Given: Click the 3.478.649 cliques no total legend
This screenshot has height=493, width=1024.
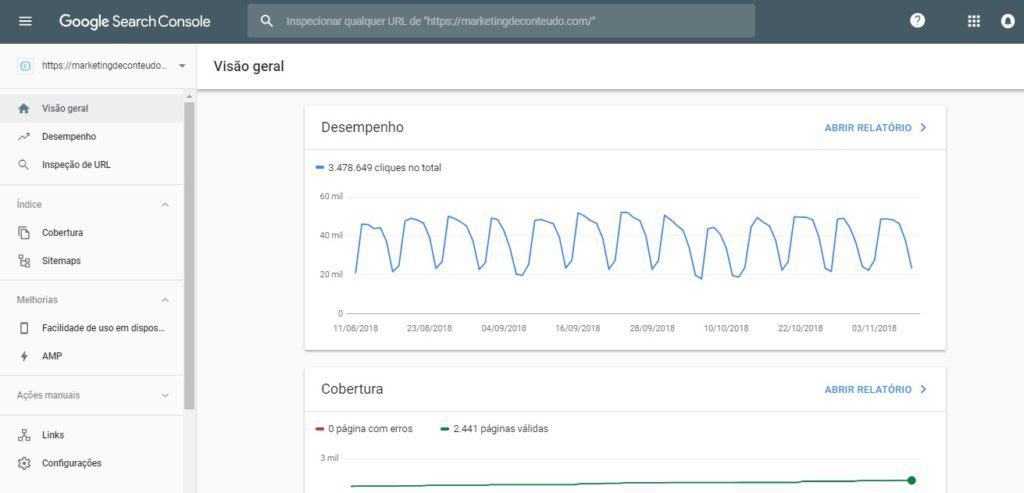Looking at the screenshot, I should (x=379, y=168).
